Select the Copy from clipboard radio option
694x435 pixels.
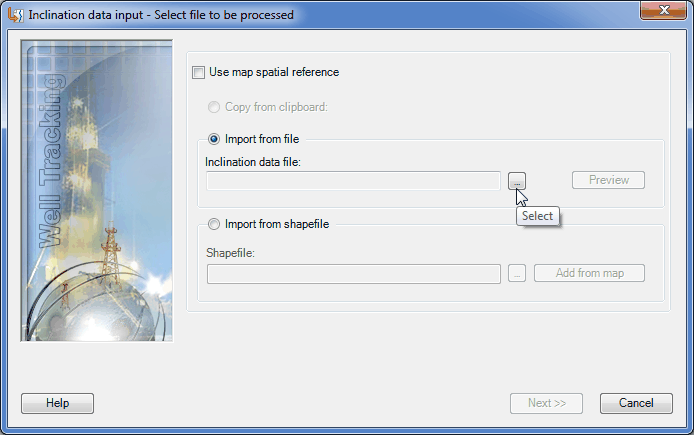[x=214, y=107]
